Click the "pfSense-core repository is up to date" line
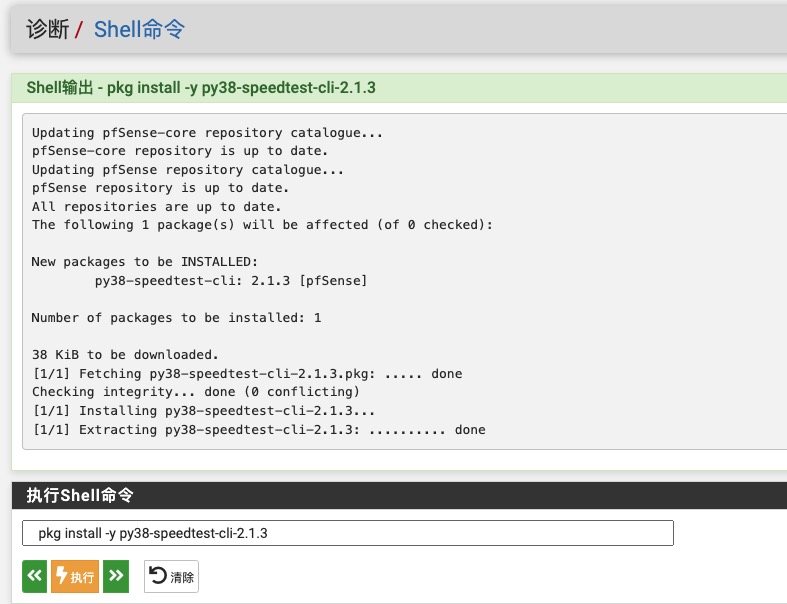 (180, 151)
